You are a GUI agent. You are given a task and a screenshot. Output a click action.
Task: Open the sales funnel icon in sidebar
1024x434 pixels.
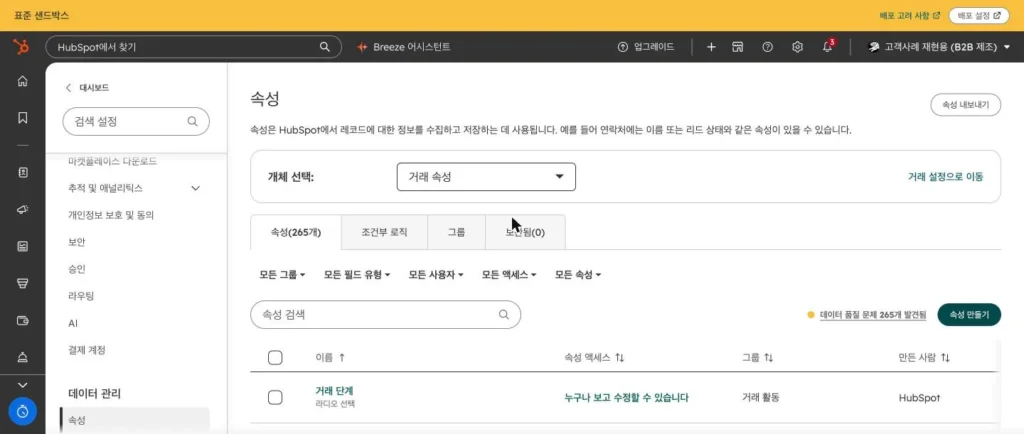[23, 283]
